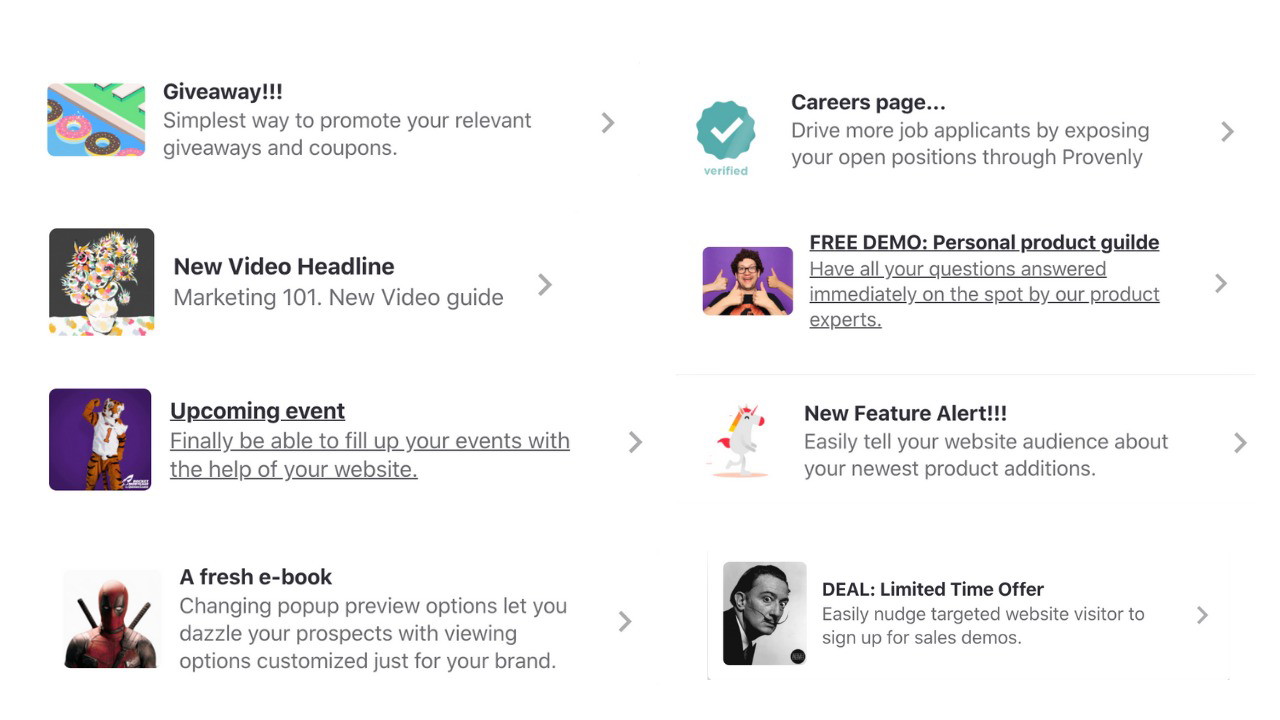Click the thumbs-up man demo thumbnail
This screenshot has height=720, width=1280.
click(x=747, y=281)
